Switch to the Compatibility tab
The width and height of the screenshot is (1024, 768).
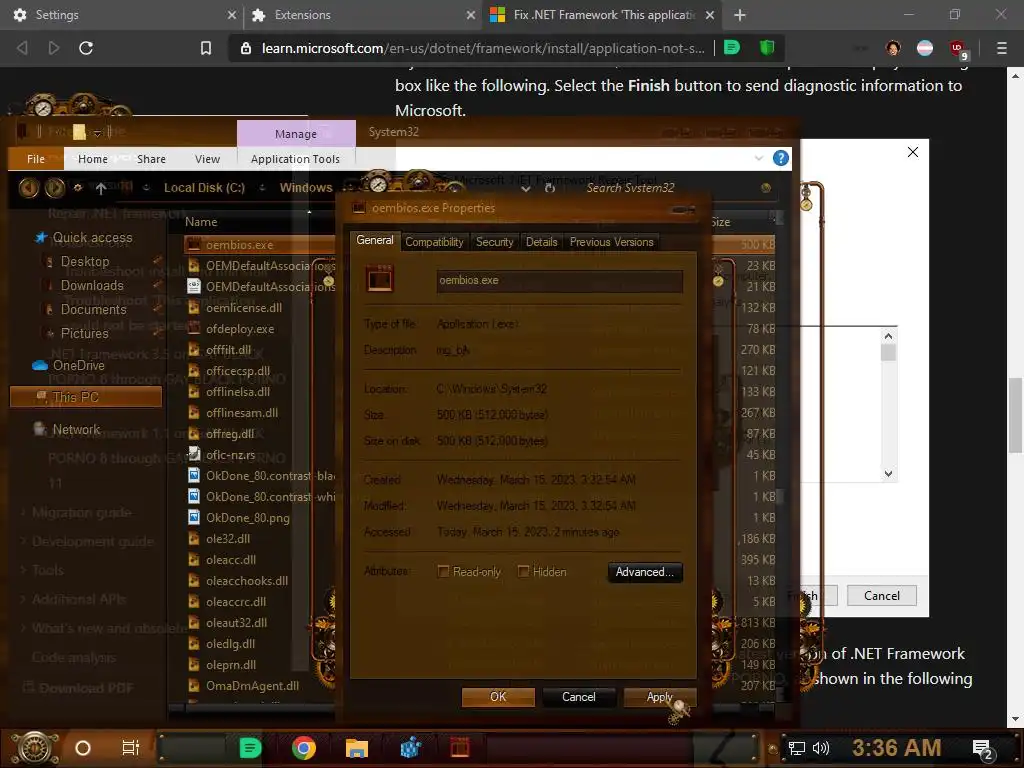(x=434, y=242)
